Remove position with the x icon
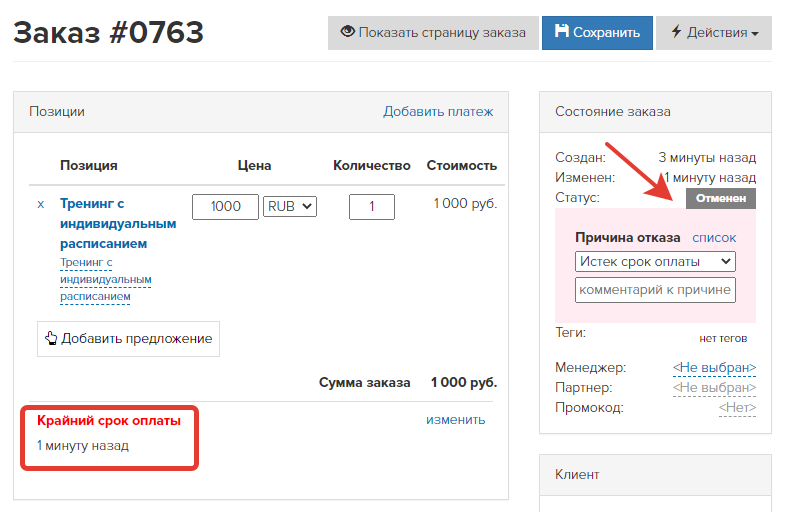The image size is (788, 512). click(x=41, y=204)
